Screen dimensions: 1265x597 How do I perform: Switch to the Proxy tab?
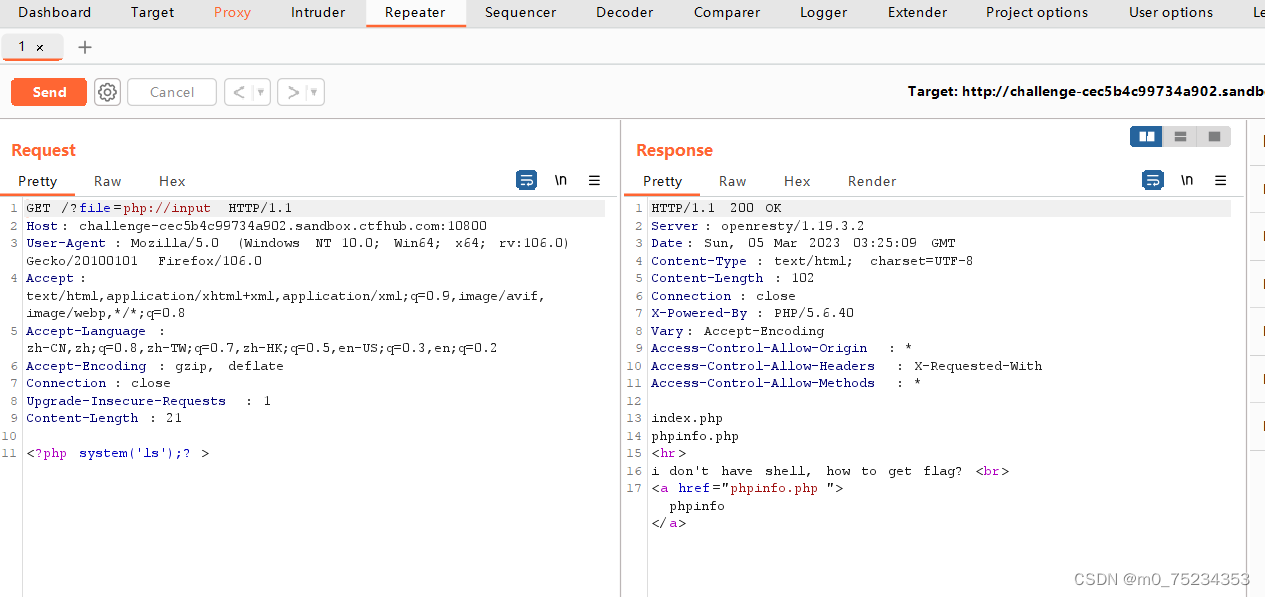pyautogui.click(x=232, y=13)
